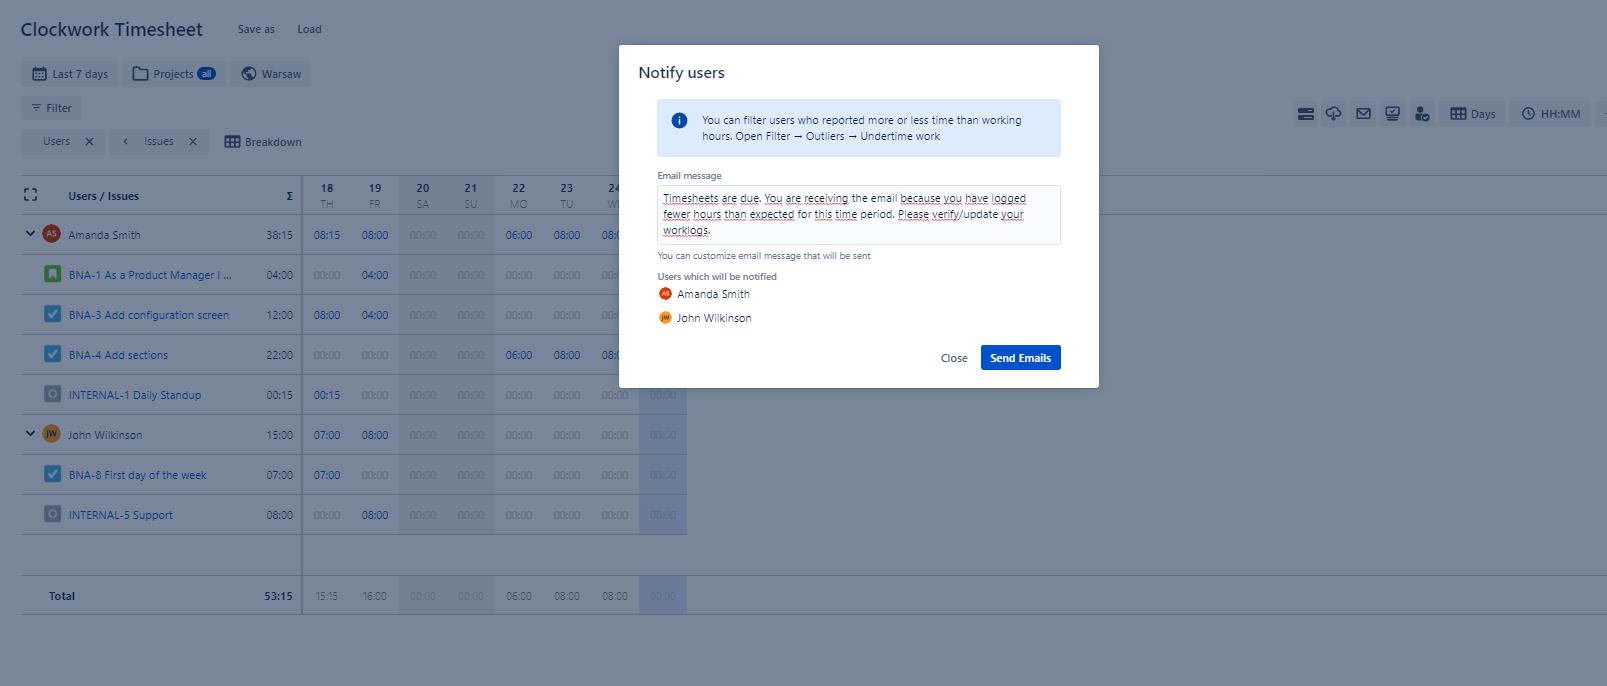Open the Projects selector dropdown
Screen dimensions: 1607x686
174,74
